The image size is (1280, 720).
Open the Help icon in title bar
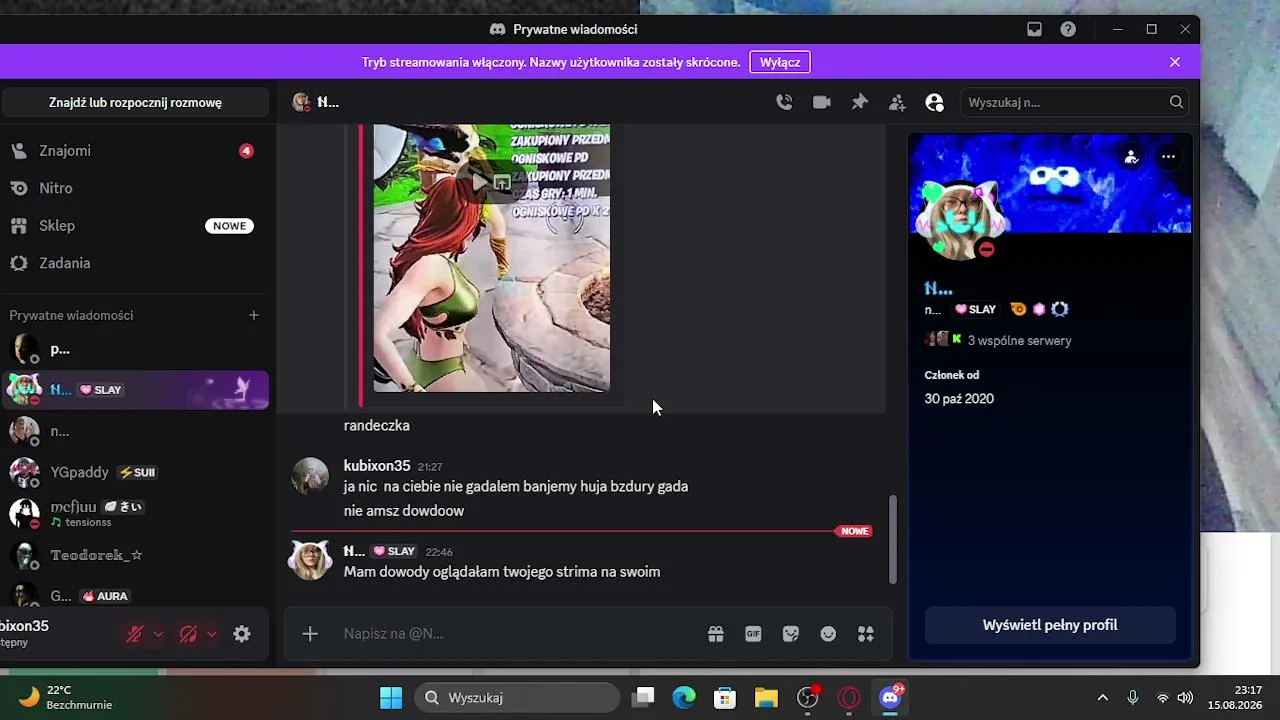coord(1068,29)
